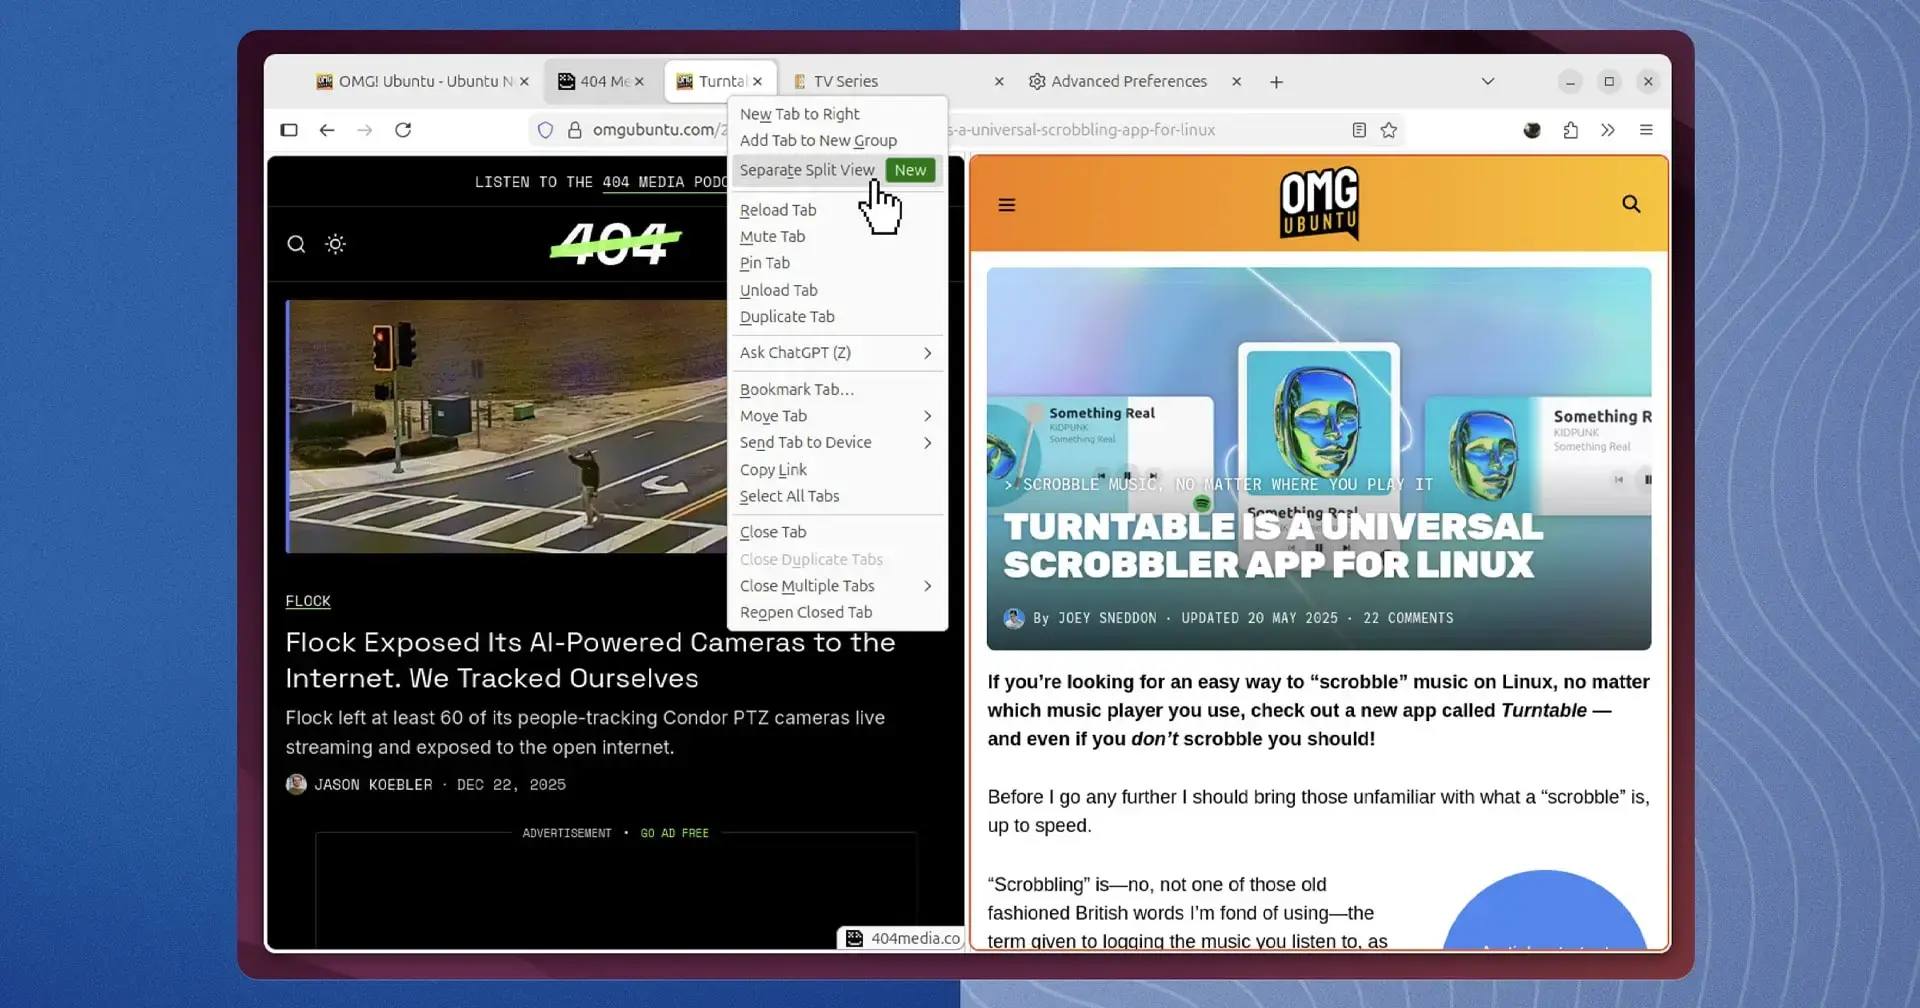Image resolution: width=1920 pixels, height=1008 pixels.
Task: Click the OMG Ubuntu search magnifier icon
Action: tap(1631, 204)
